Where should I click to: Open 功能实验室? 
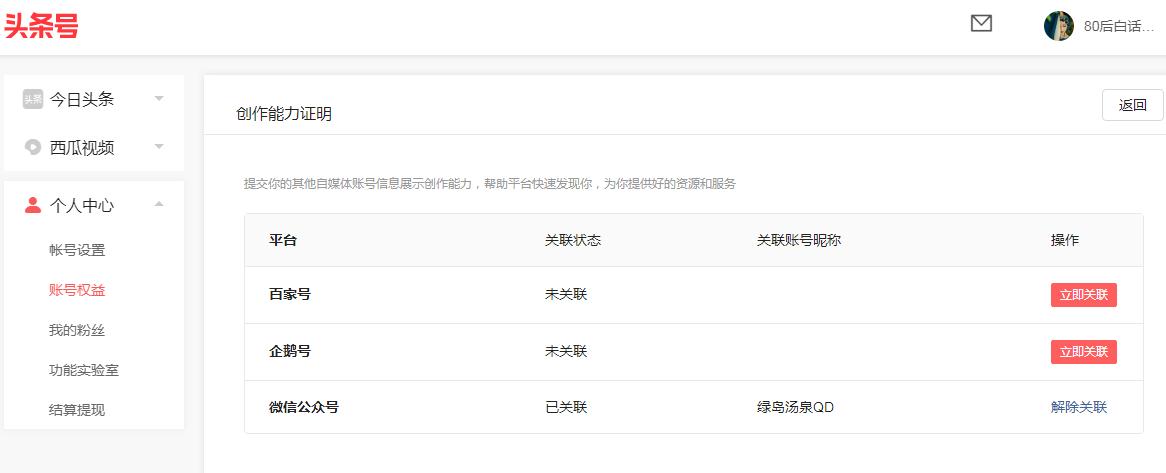[x=84, y=370]
